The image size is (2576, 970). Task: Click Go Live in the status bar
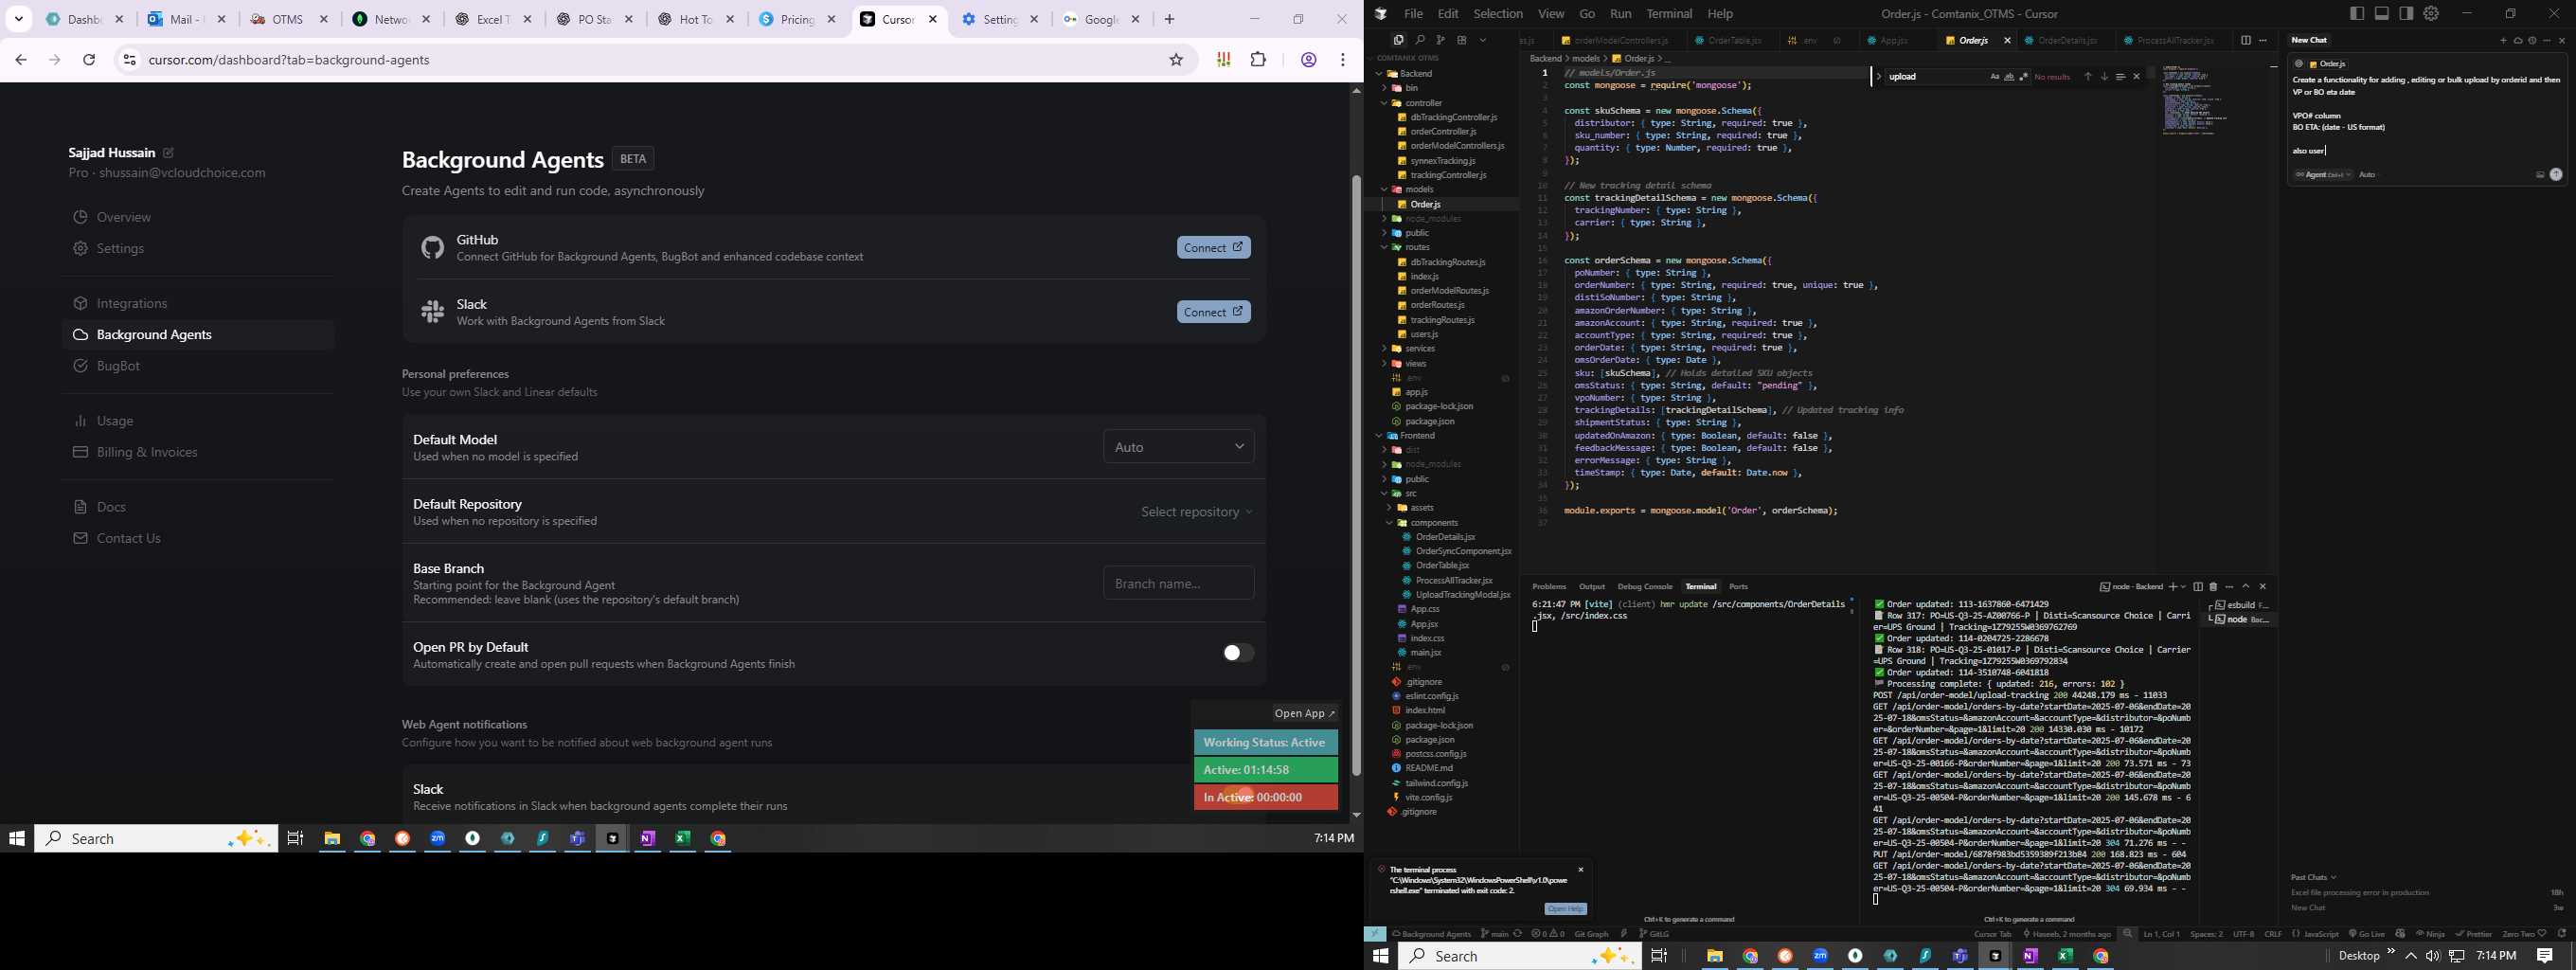coord(2367,934)
